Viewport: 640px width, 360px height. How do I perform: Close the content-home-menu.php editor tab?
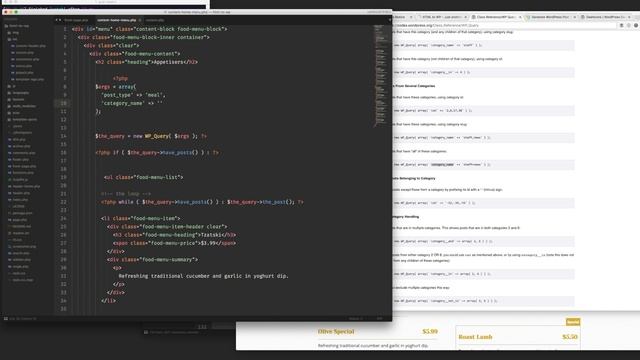point(140,20)
